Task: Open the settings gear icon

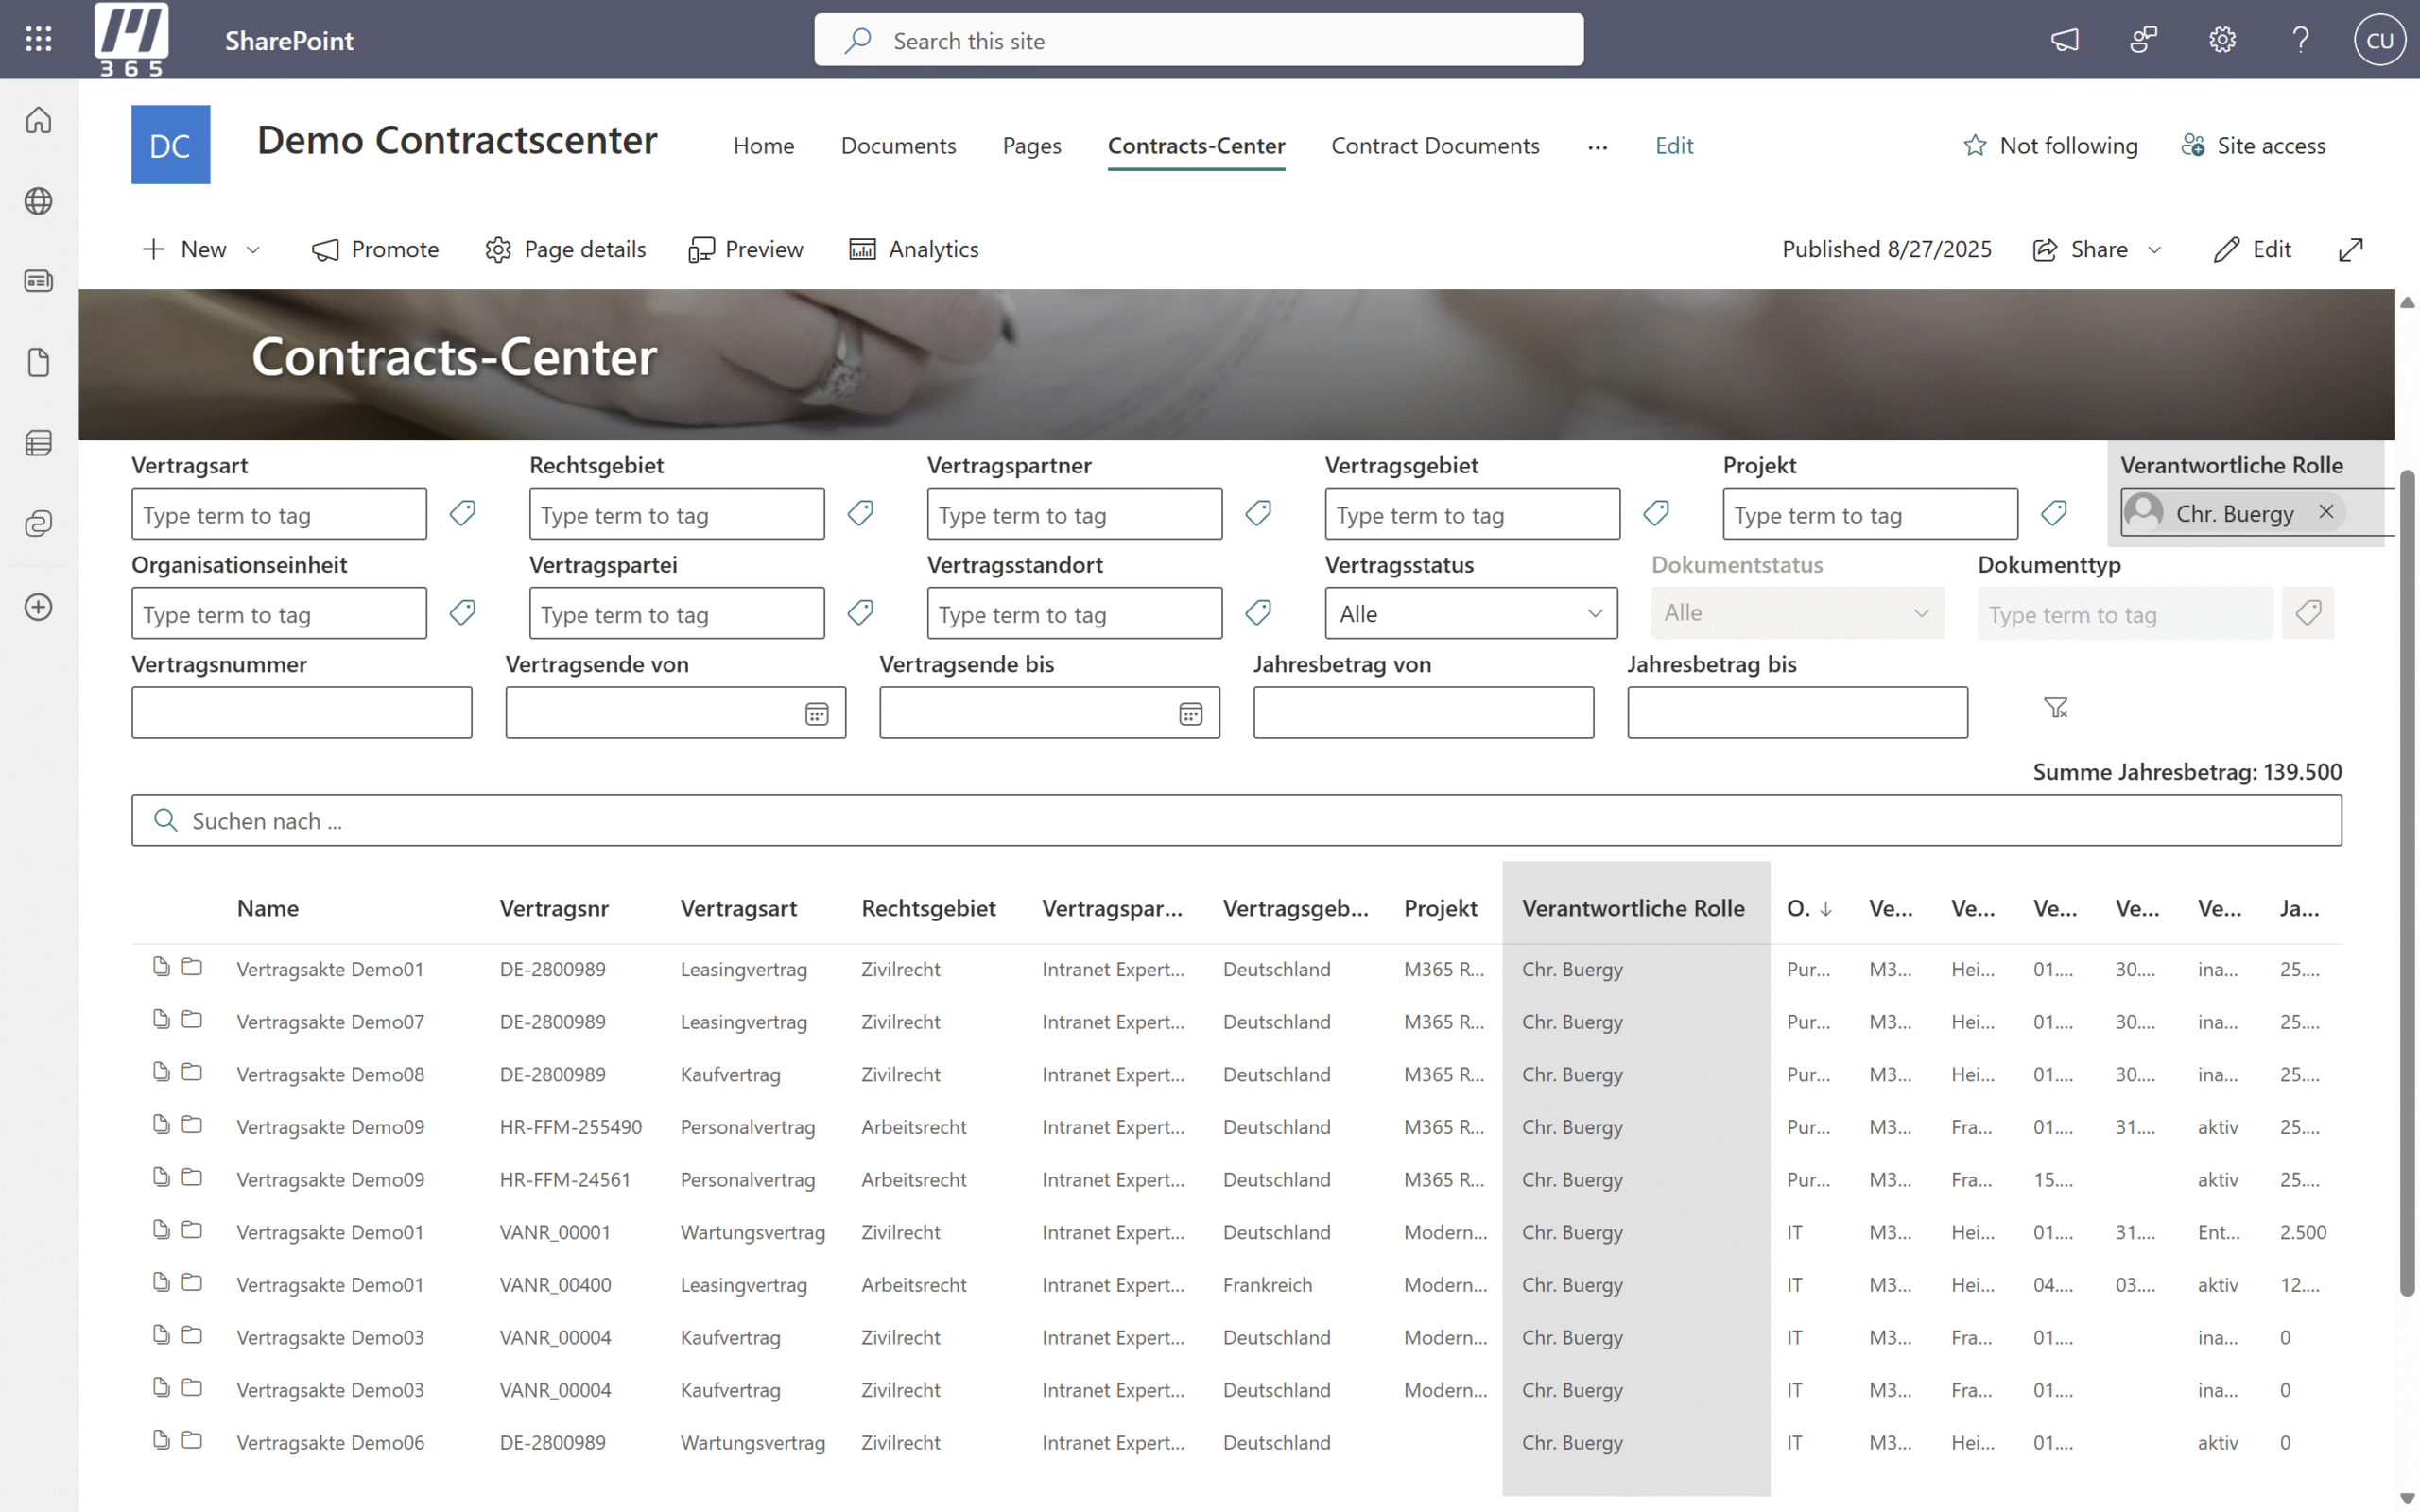Action: point(2222,40)
